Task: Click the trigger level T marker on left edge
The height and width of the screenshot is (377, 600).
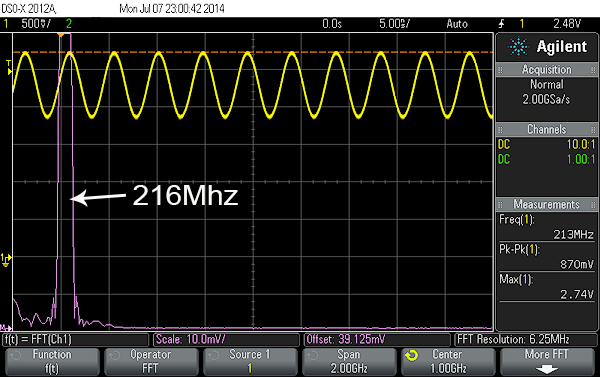Action: (9, 67)
